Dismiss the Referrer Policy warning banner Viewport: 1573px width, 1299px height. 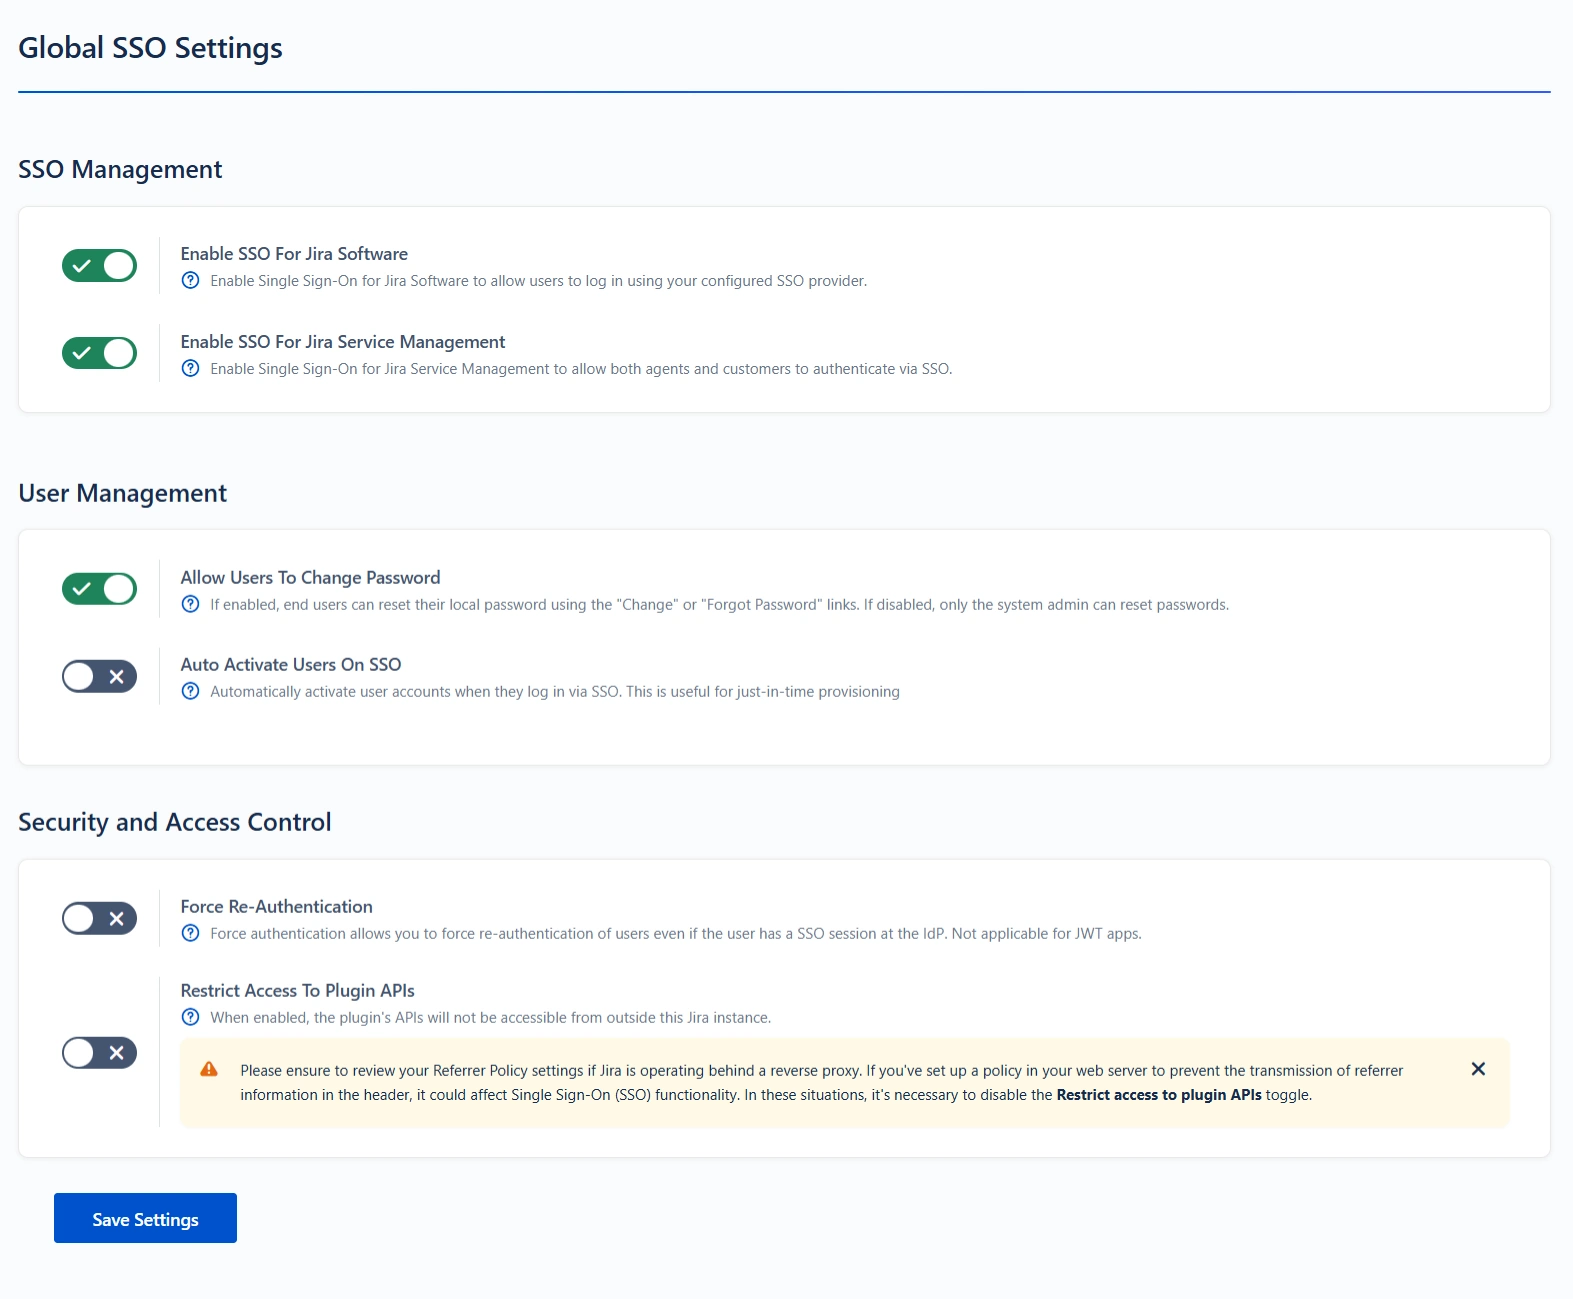(x=1478, y=1070)
